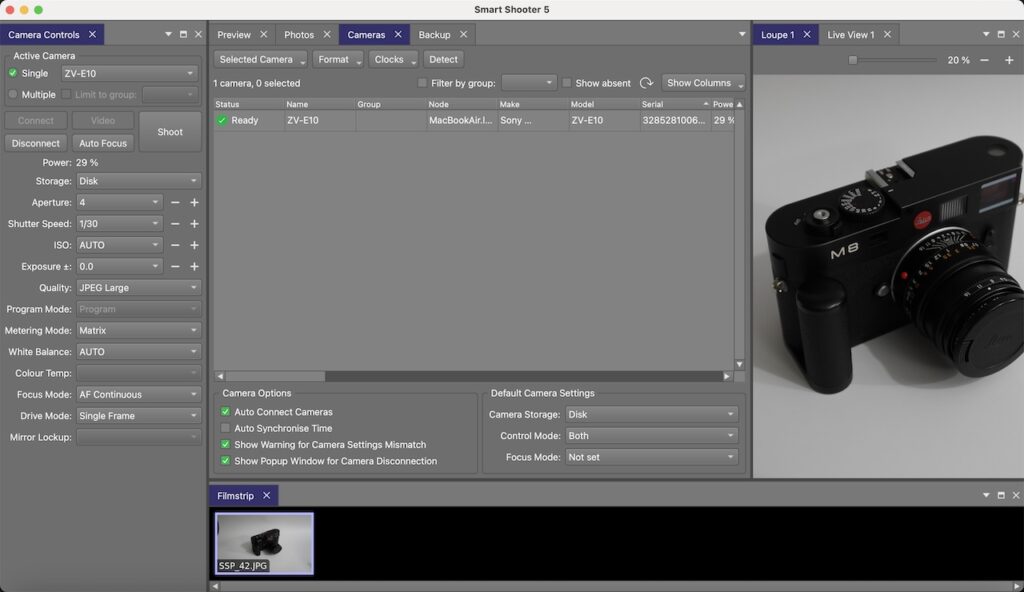
Task: Close the Cameras tab
Action: click(x=398, y=35)
